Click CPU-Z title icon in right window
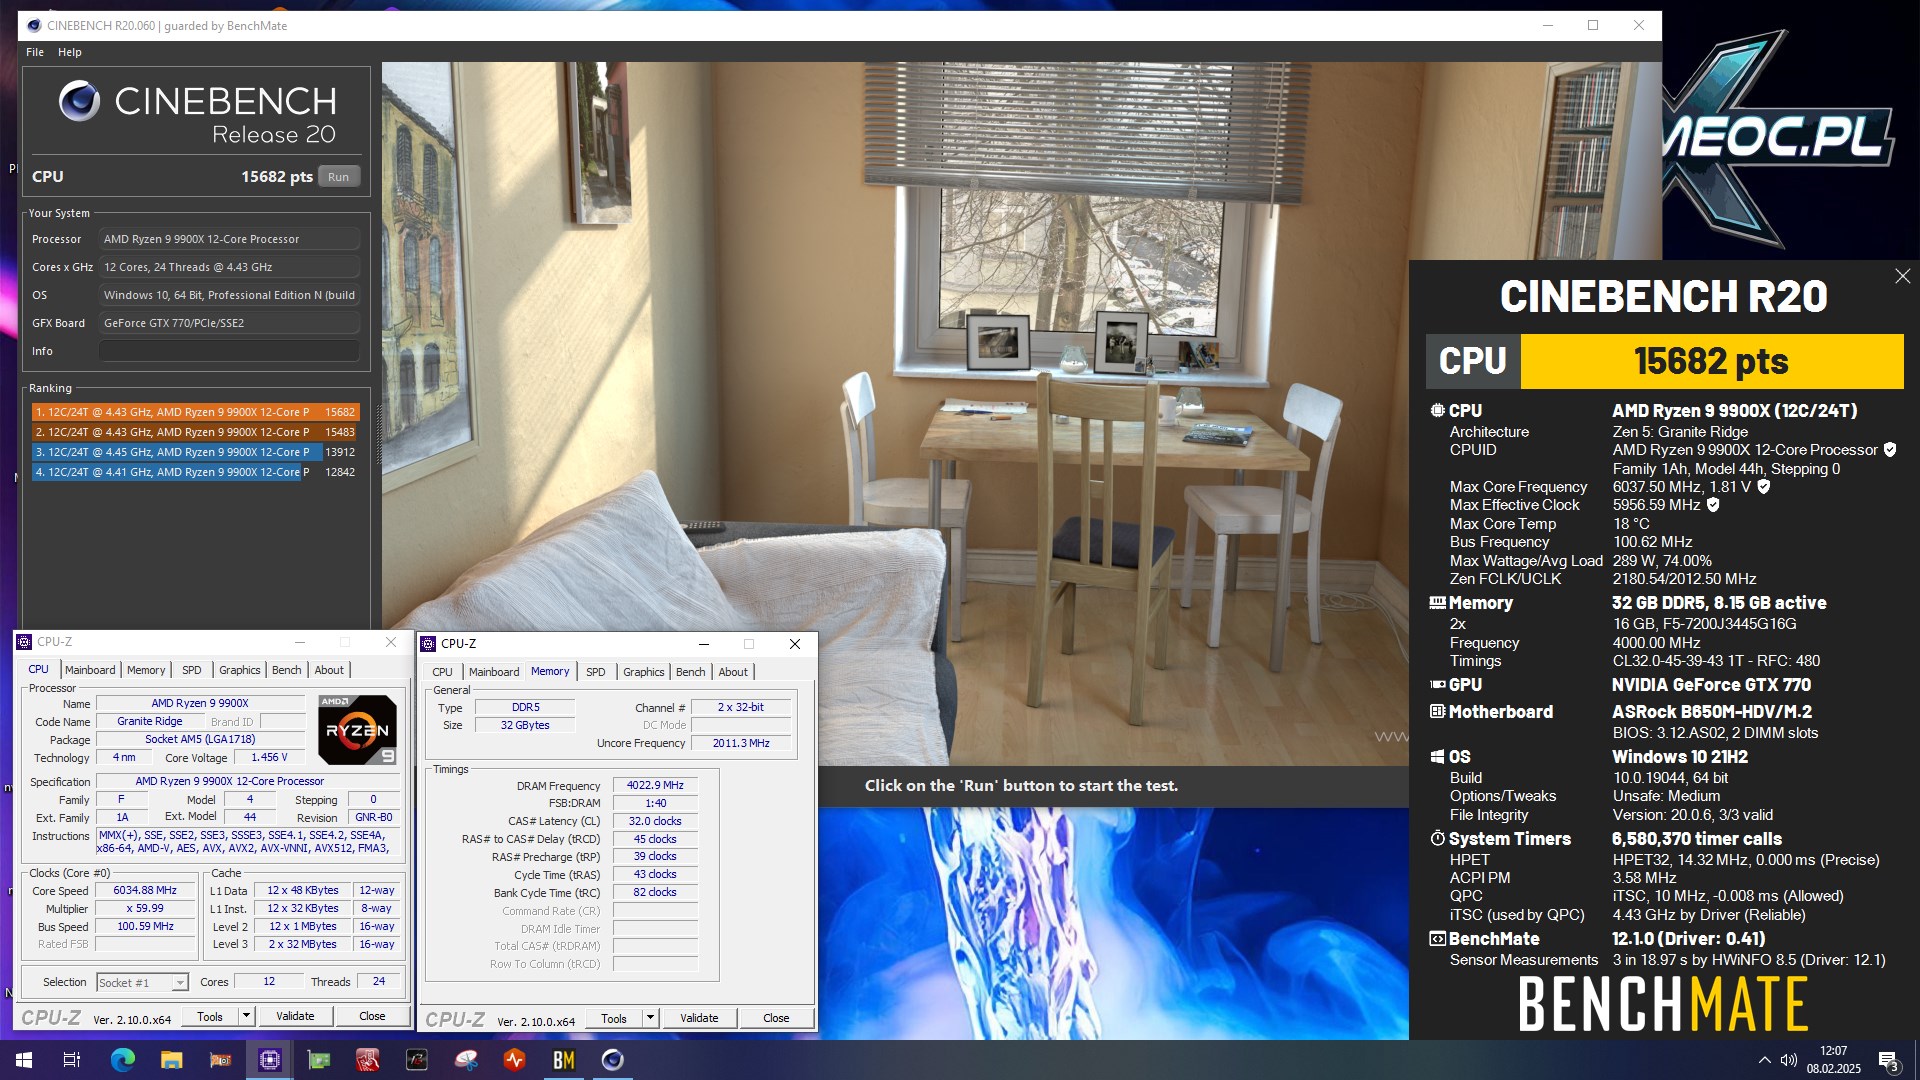Screen dimensions: 1920x1080 [429, 644]
